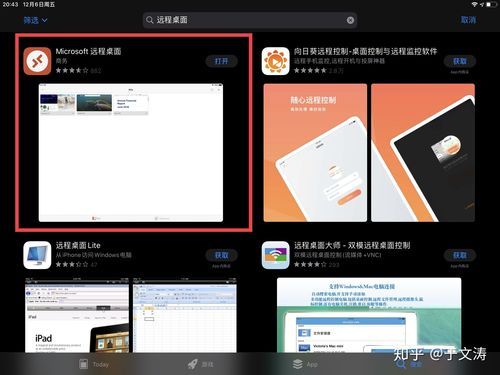Select the 向日葵远程控制 app title

pyautogui.click(x=365, y=51)
